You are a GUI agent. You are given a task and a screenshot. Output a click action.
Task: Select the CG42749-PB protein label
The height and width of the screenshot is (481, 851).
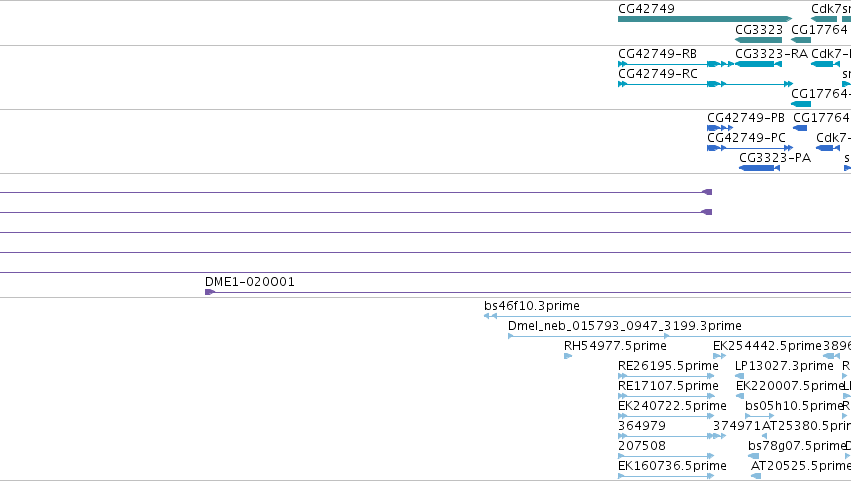[x=746, y=117]
